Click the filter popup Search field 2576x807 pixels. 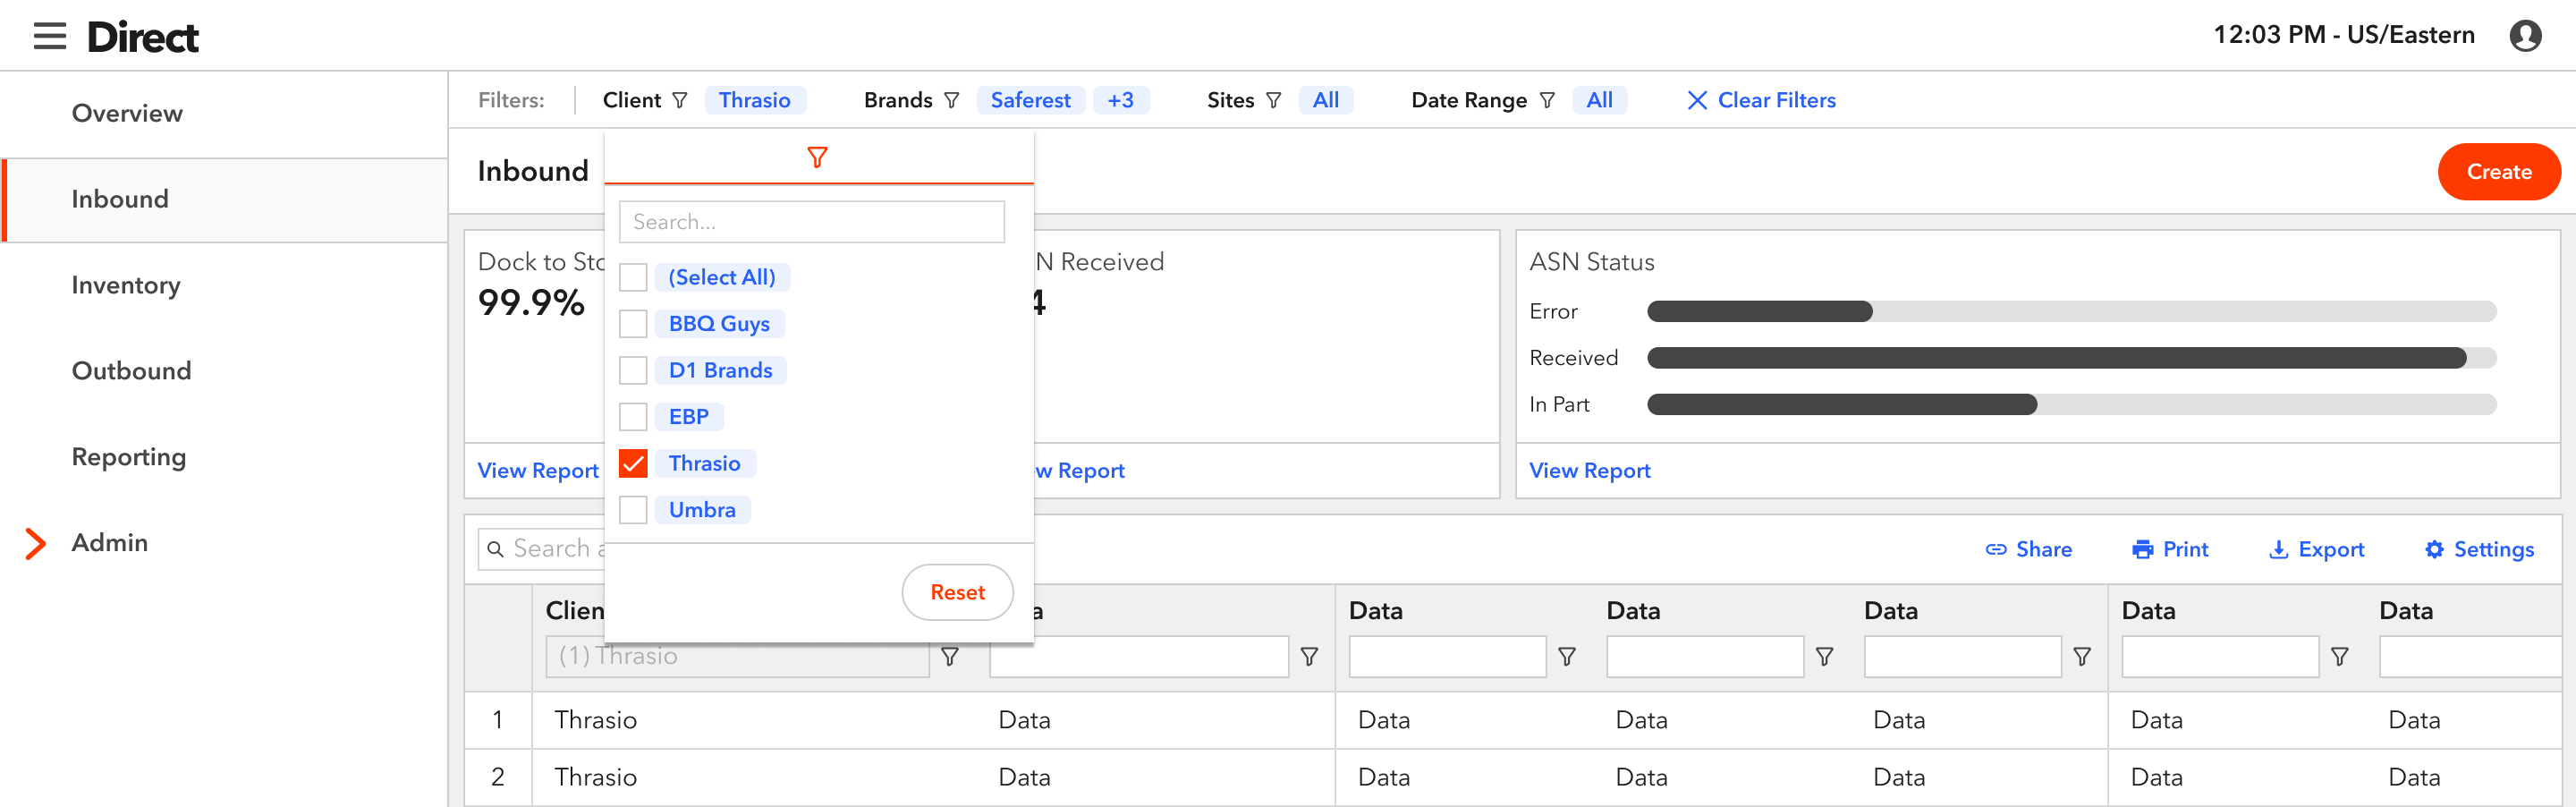click(x=811, y=222)
